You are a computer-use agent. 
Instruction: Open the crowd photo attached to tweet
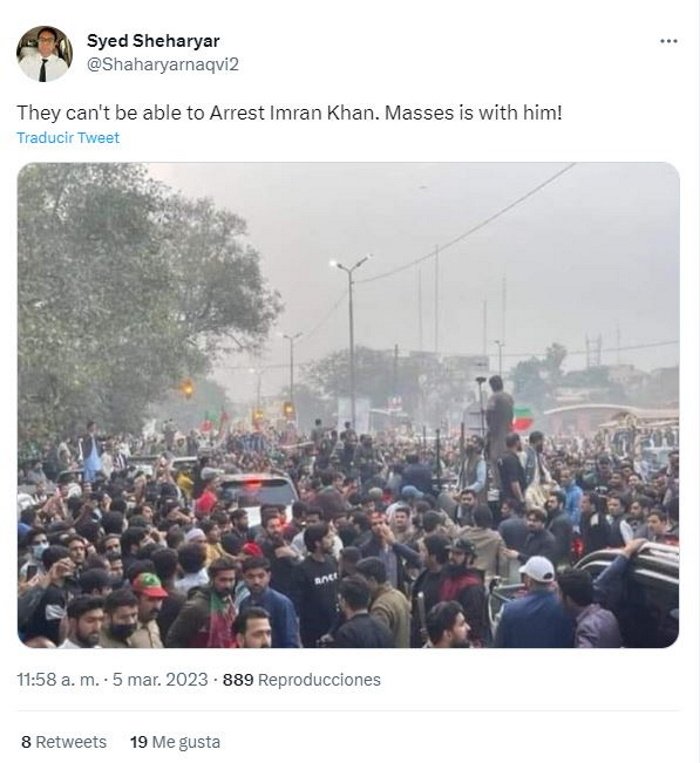[348, 405]
